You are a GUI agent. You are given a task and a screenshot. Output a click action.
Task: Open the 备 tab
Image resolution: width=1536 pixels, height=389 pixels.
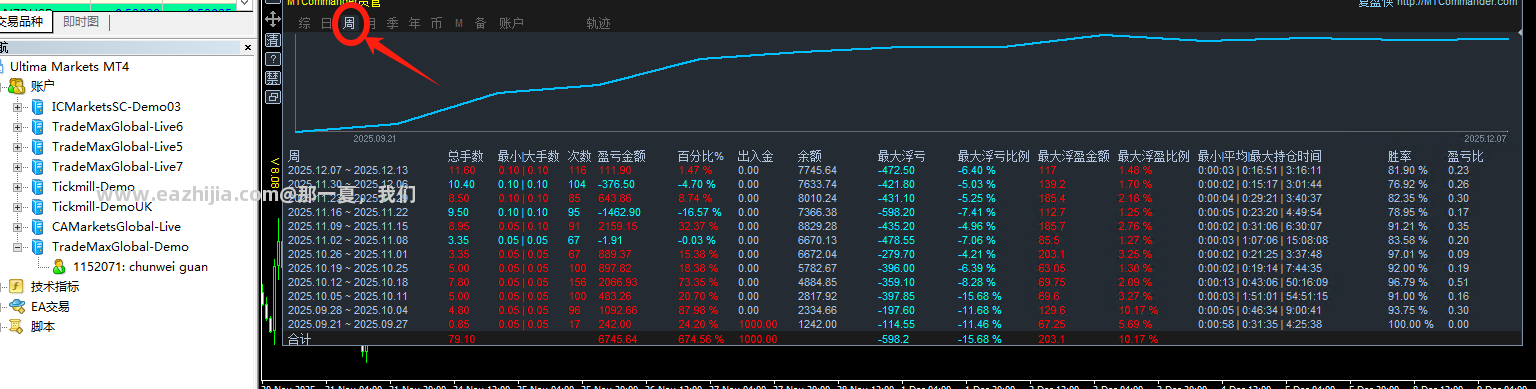(481, 22)
